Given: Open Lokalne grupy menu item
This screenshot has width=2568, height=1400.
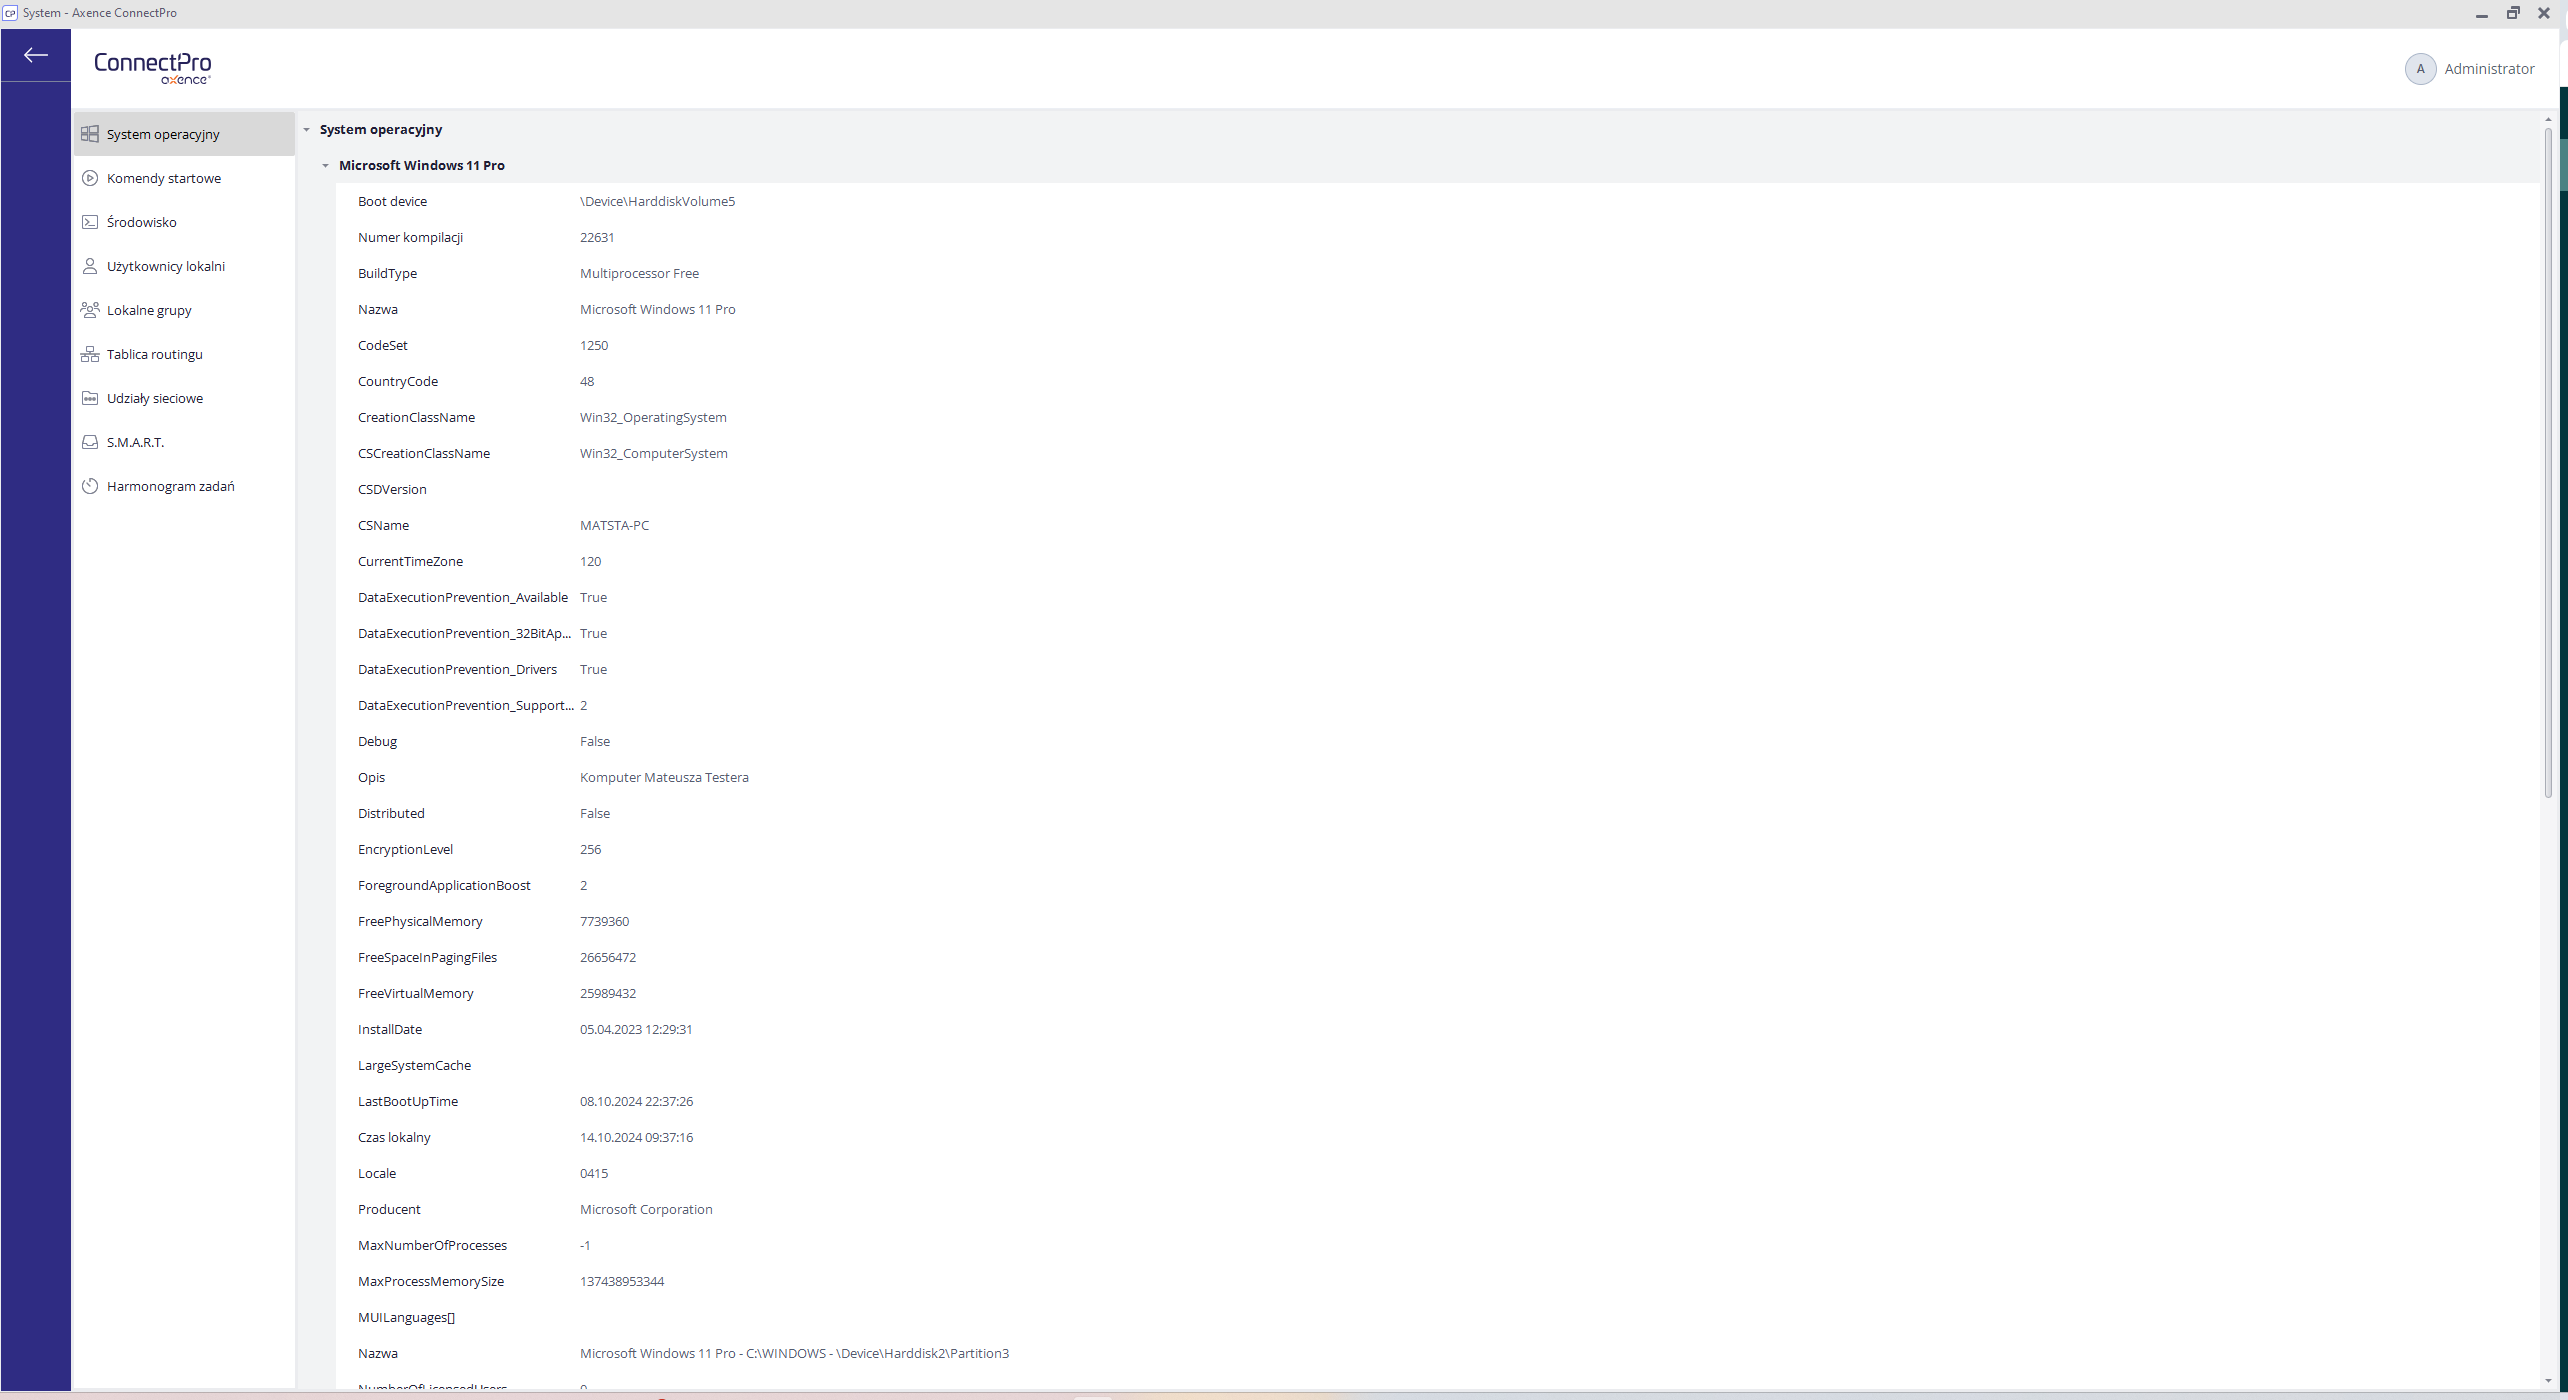Looking at the screenshot, I should coord(184,310).
